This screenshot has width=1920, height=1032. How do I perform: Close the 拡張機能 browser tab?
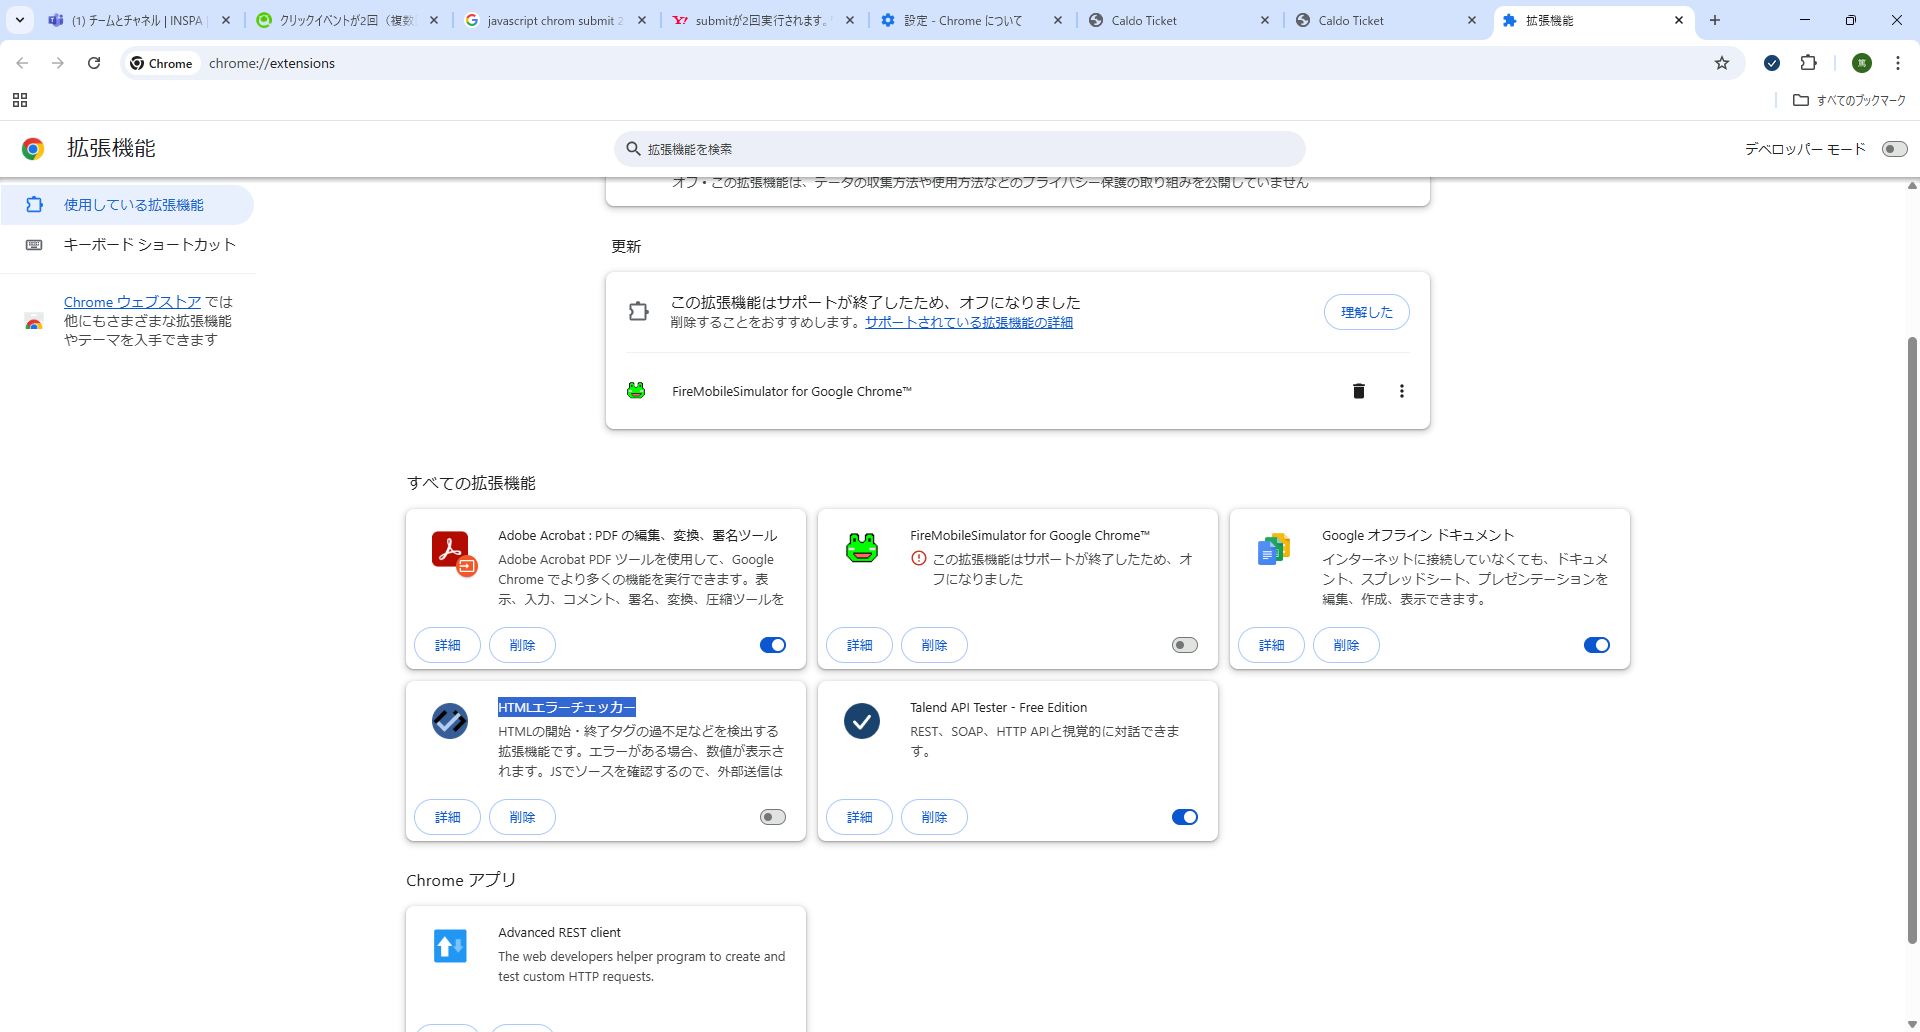[1678, 20]
